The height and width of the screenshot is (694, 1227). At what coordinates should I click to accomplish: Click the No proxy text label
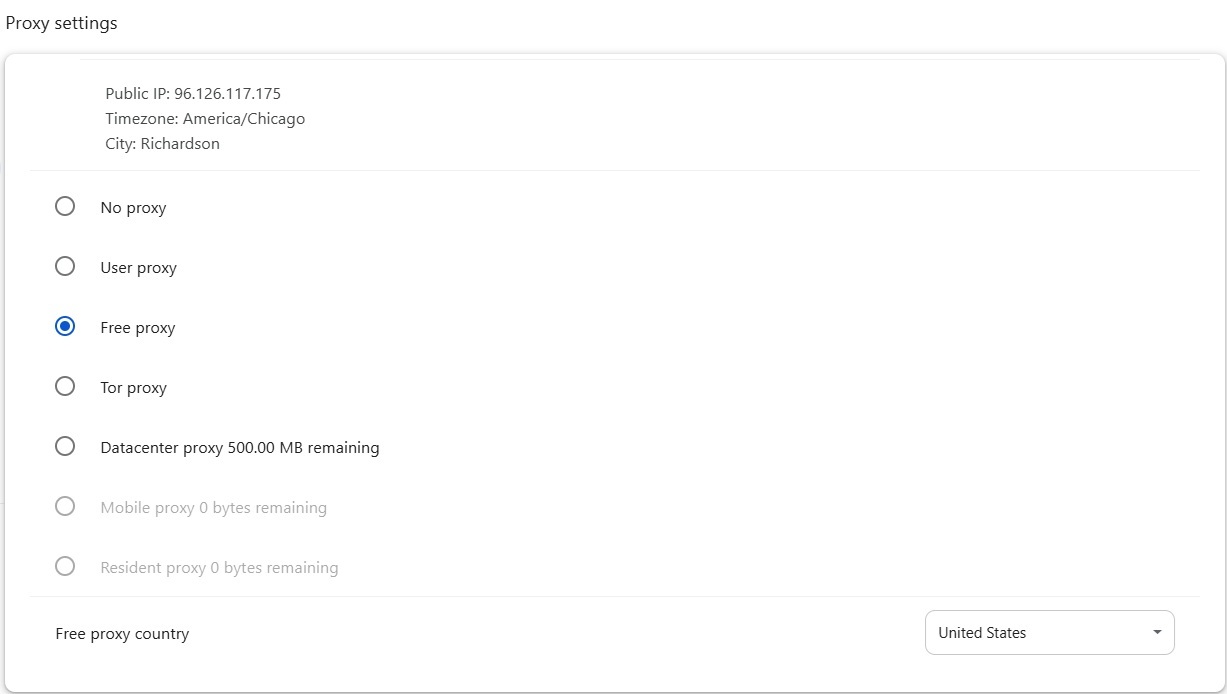click(x=133, y=208)
